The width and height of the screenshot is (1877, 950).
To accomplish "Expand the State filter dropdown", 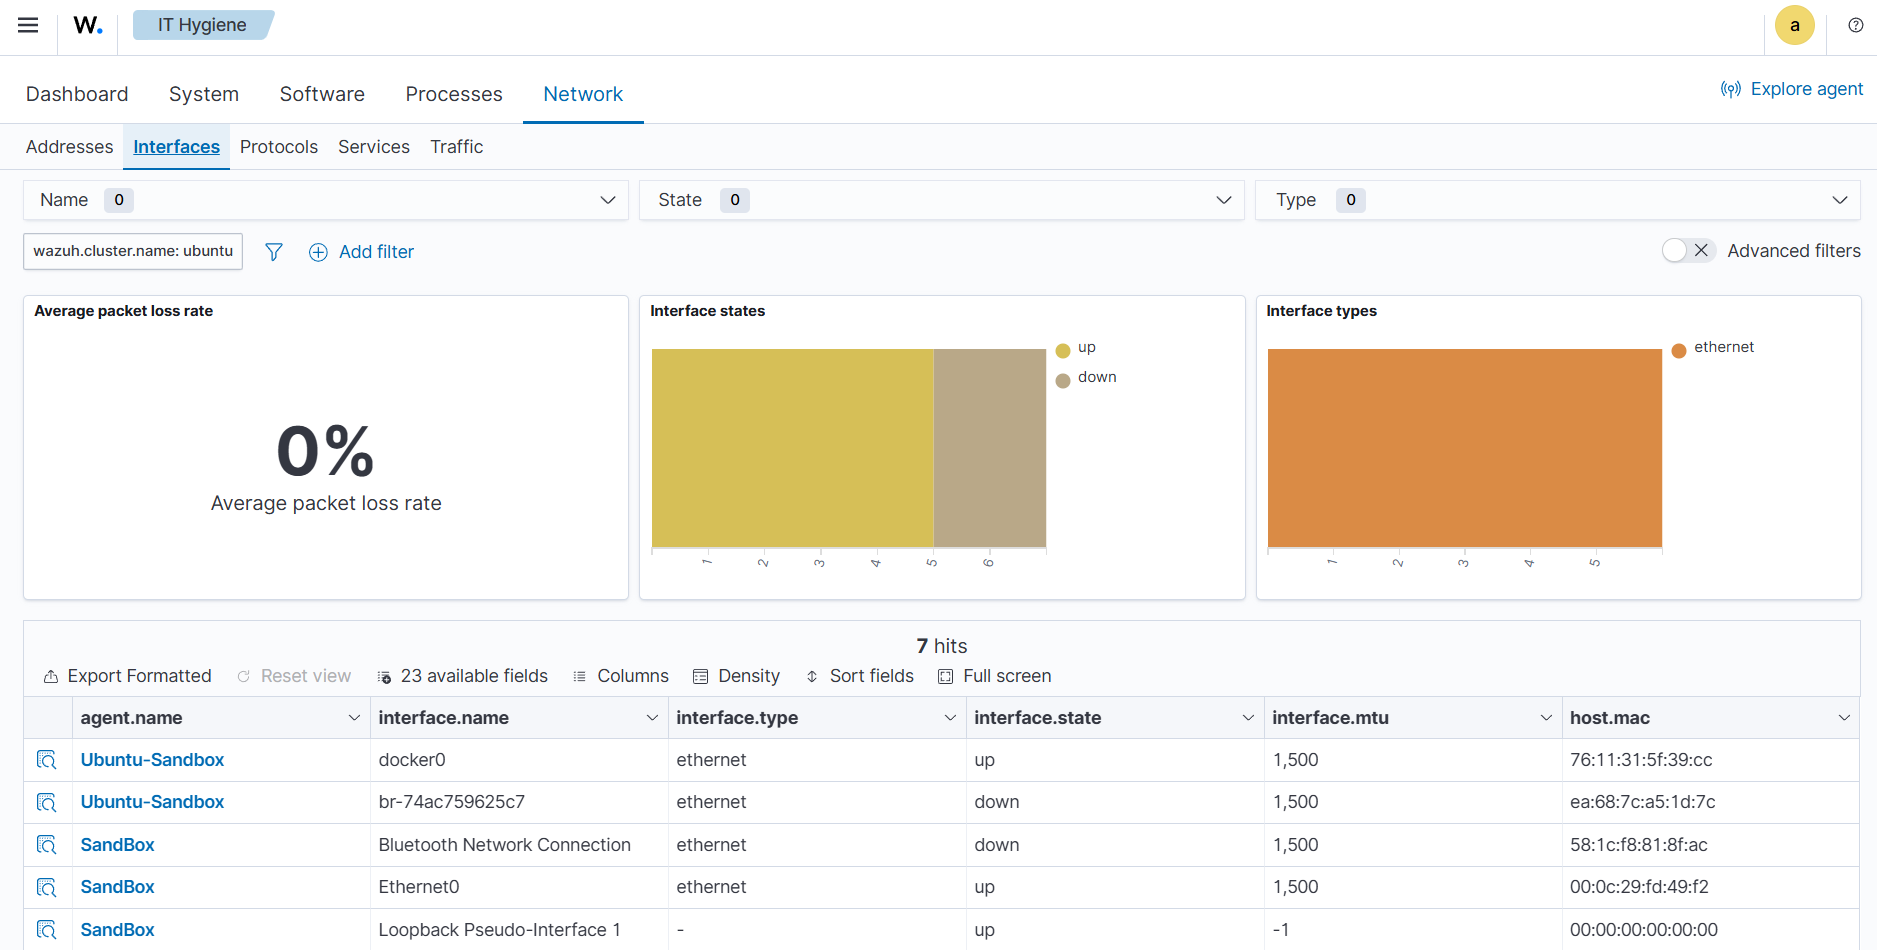I will 1224,200.
